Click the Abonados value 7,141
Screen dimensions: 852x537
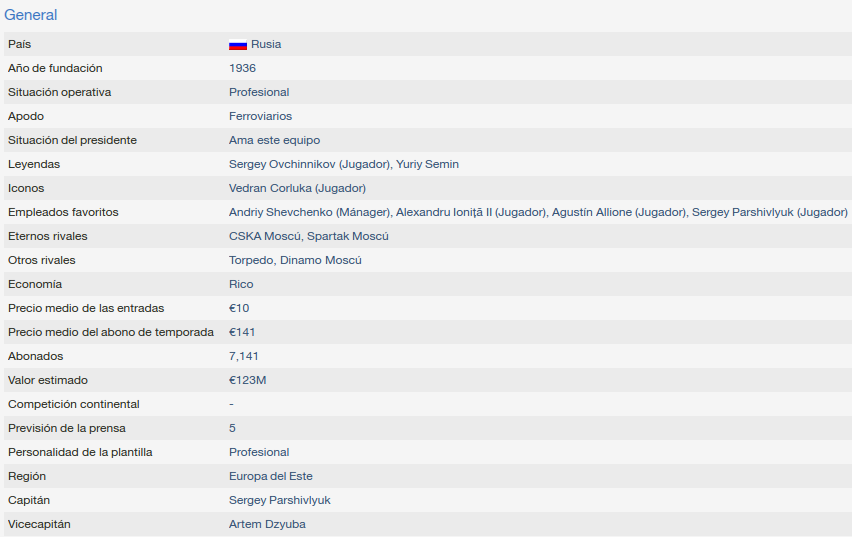[243, 356]
